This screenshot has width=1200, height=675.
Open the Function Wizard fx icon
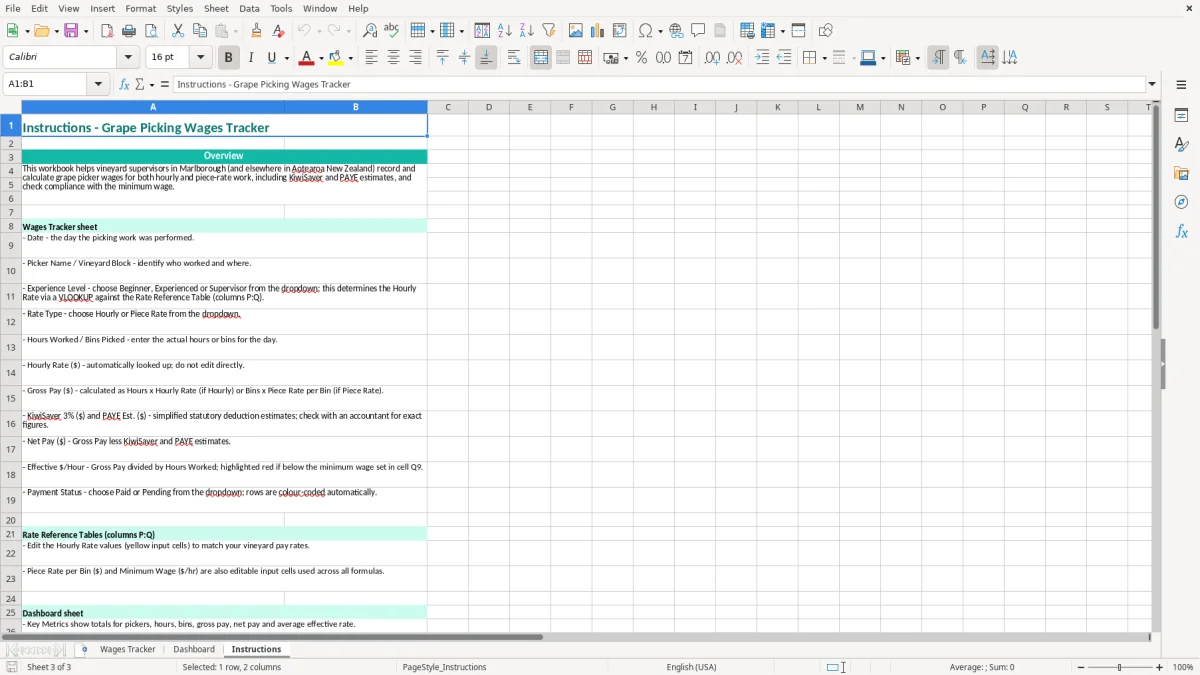click(x=124, y=84)
